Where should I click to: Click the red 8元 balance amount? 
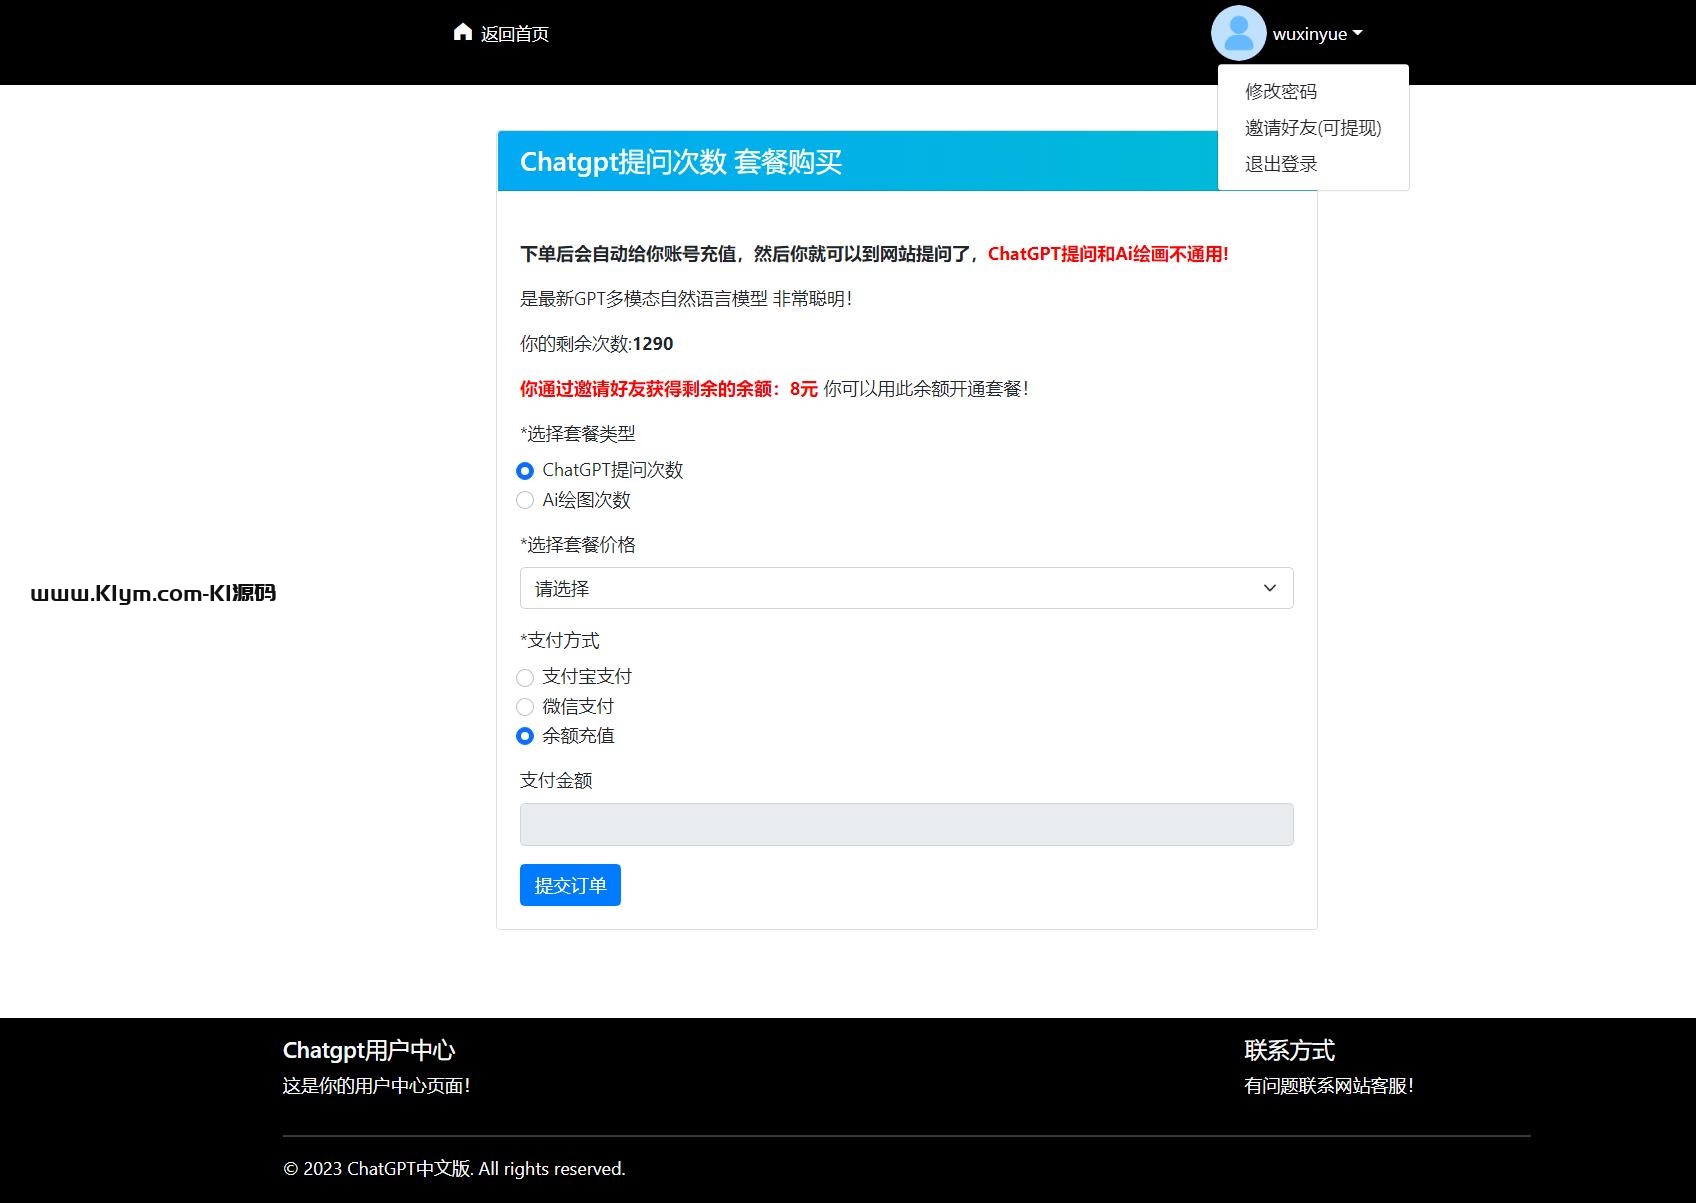click(803, 389)
